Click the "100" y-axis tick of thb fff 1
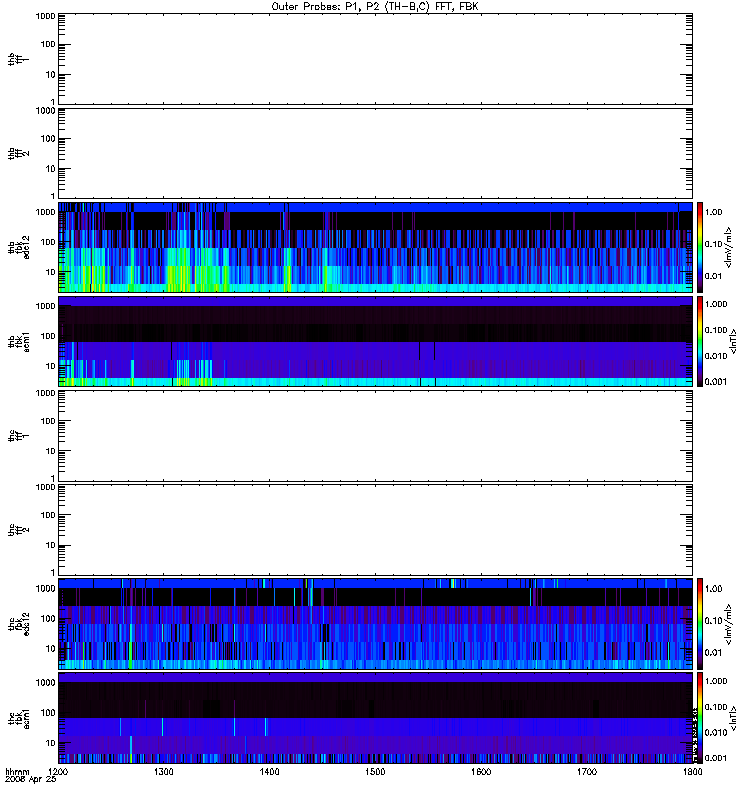This screenshot has height=800, width=750. 48,44
